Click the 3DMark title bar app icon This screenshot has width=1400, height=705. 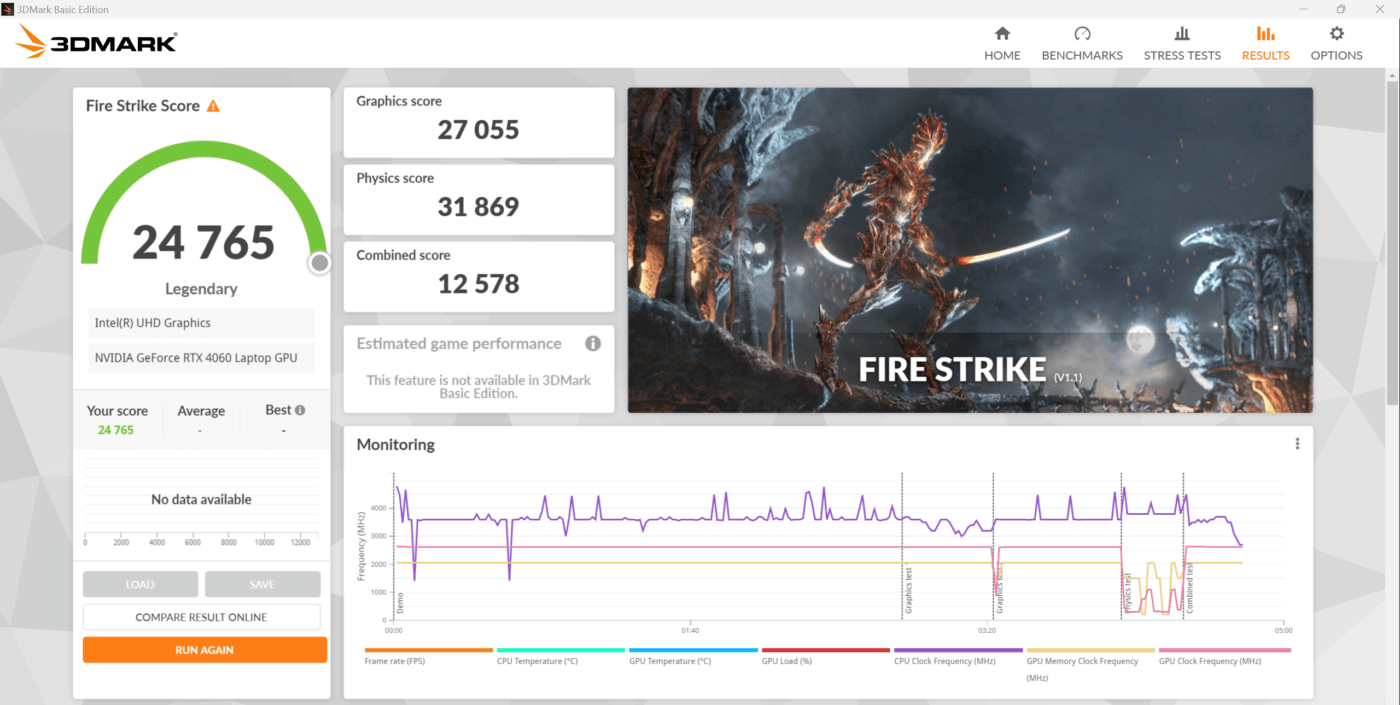coord(8,9)
